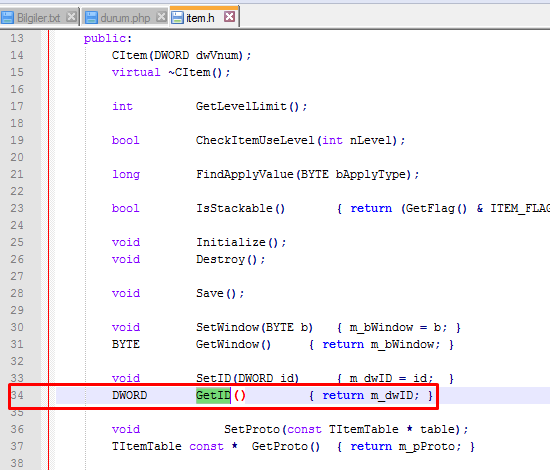Image resolution: width=550 pixels, height=470 pixels.
Task: Place cursor on highlighted GetID text
Action: [x=213, y=395]
